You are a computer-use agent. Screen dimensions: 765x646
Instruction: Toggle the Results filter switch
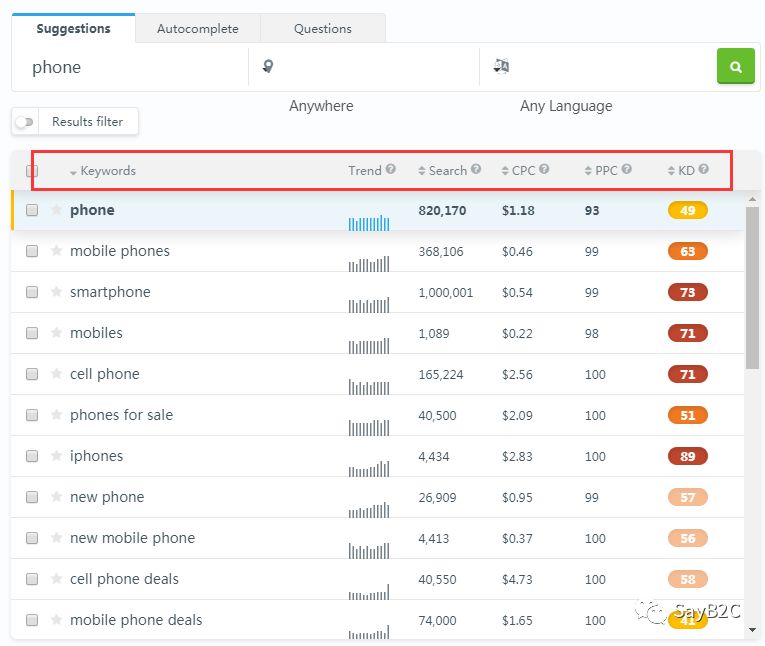click(25, 122)
